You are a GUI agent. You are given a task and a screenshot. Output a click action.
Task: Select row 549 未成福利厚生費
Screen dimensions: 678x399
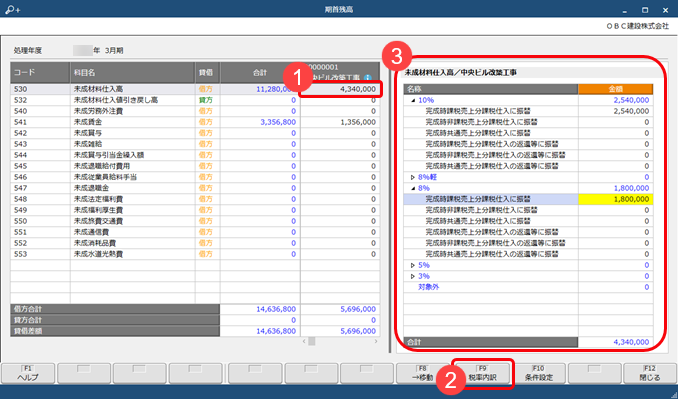click(x=195, y=211)
